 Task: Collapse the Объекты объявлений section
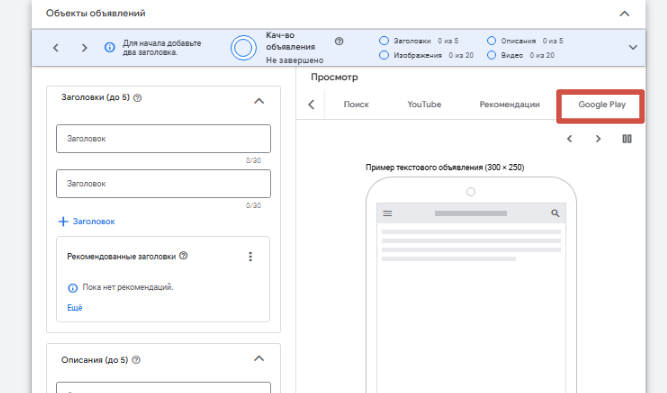pyautogui.click(x=624, y=14)
